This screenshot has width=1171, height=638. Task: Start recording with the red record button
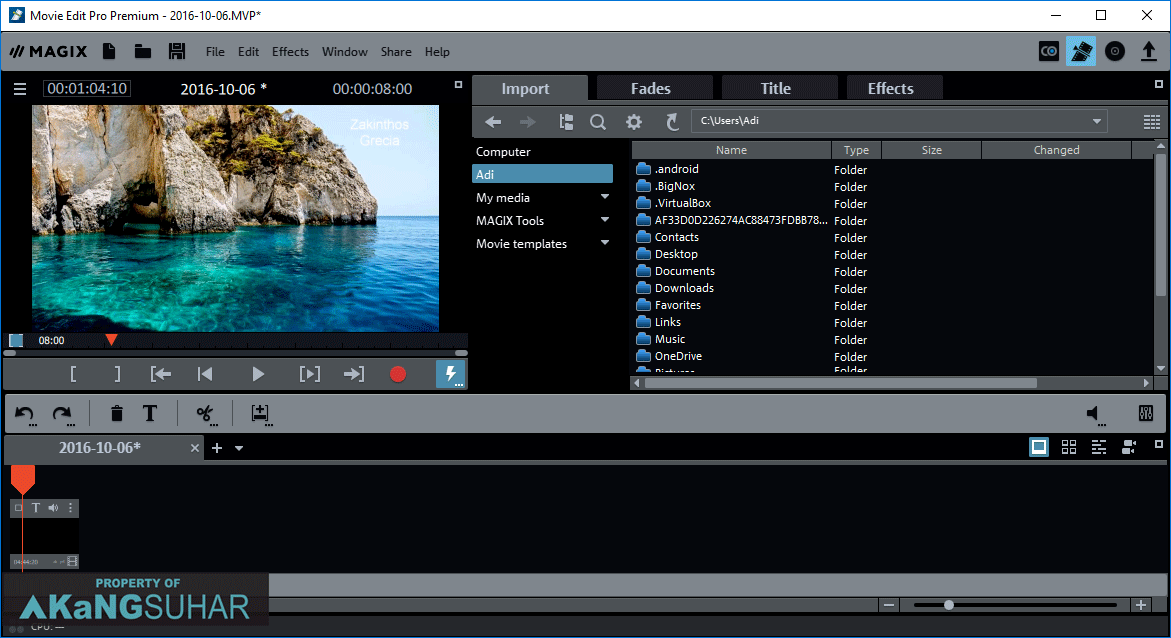(x=398, y=374)
